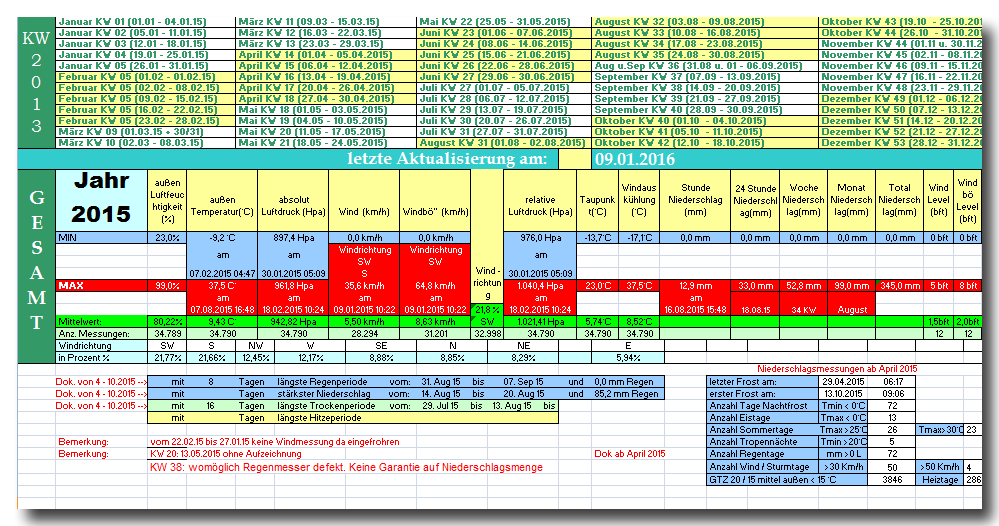Select April KW 15 (06.04 - 12.04.2015)

pos(315,66)
